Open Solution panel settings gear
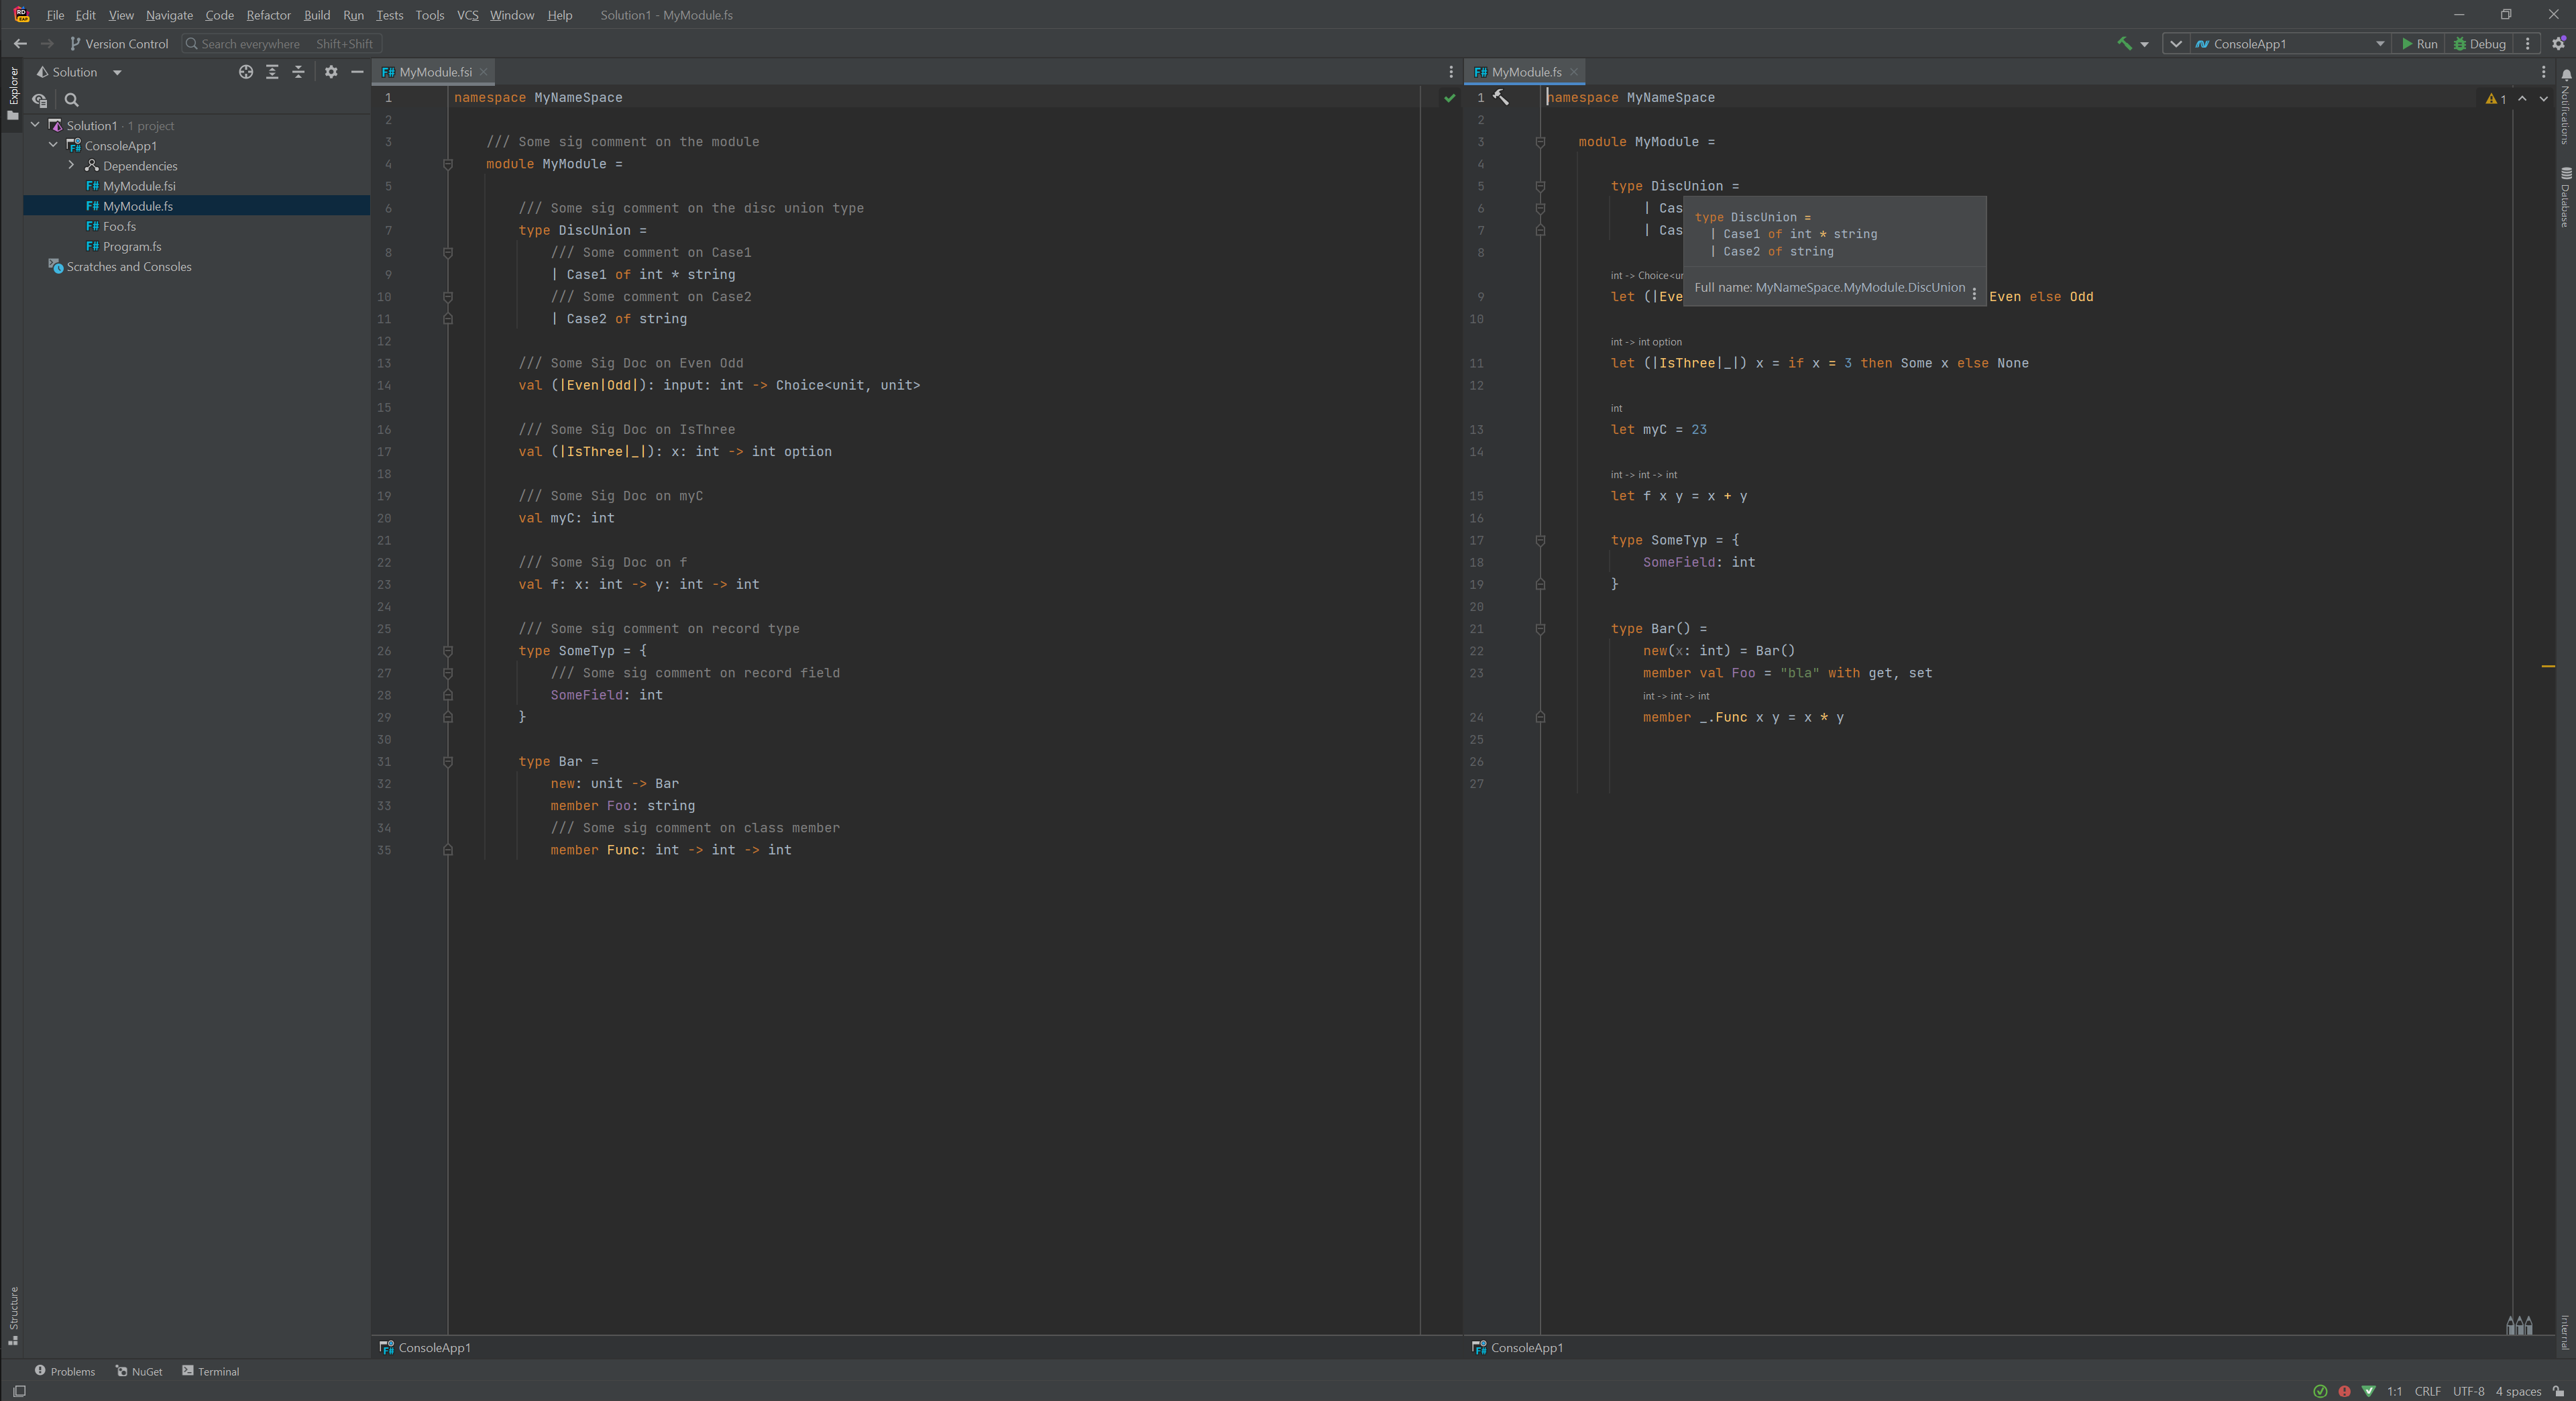2576x1401 pixels. [331, 72]
